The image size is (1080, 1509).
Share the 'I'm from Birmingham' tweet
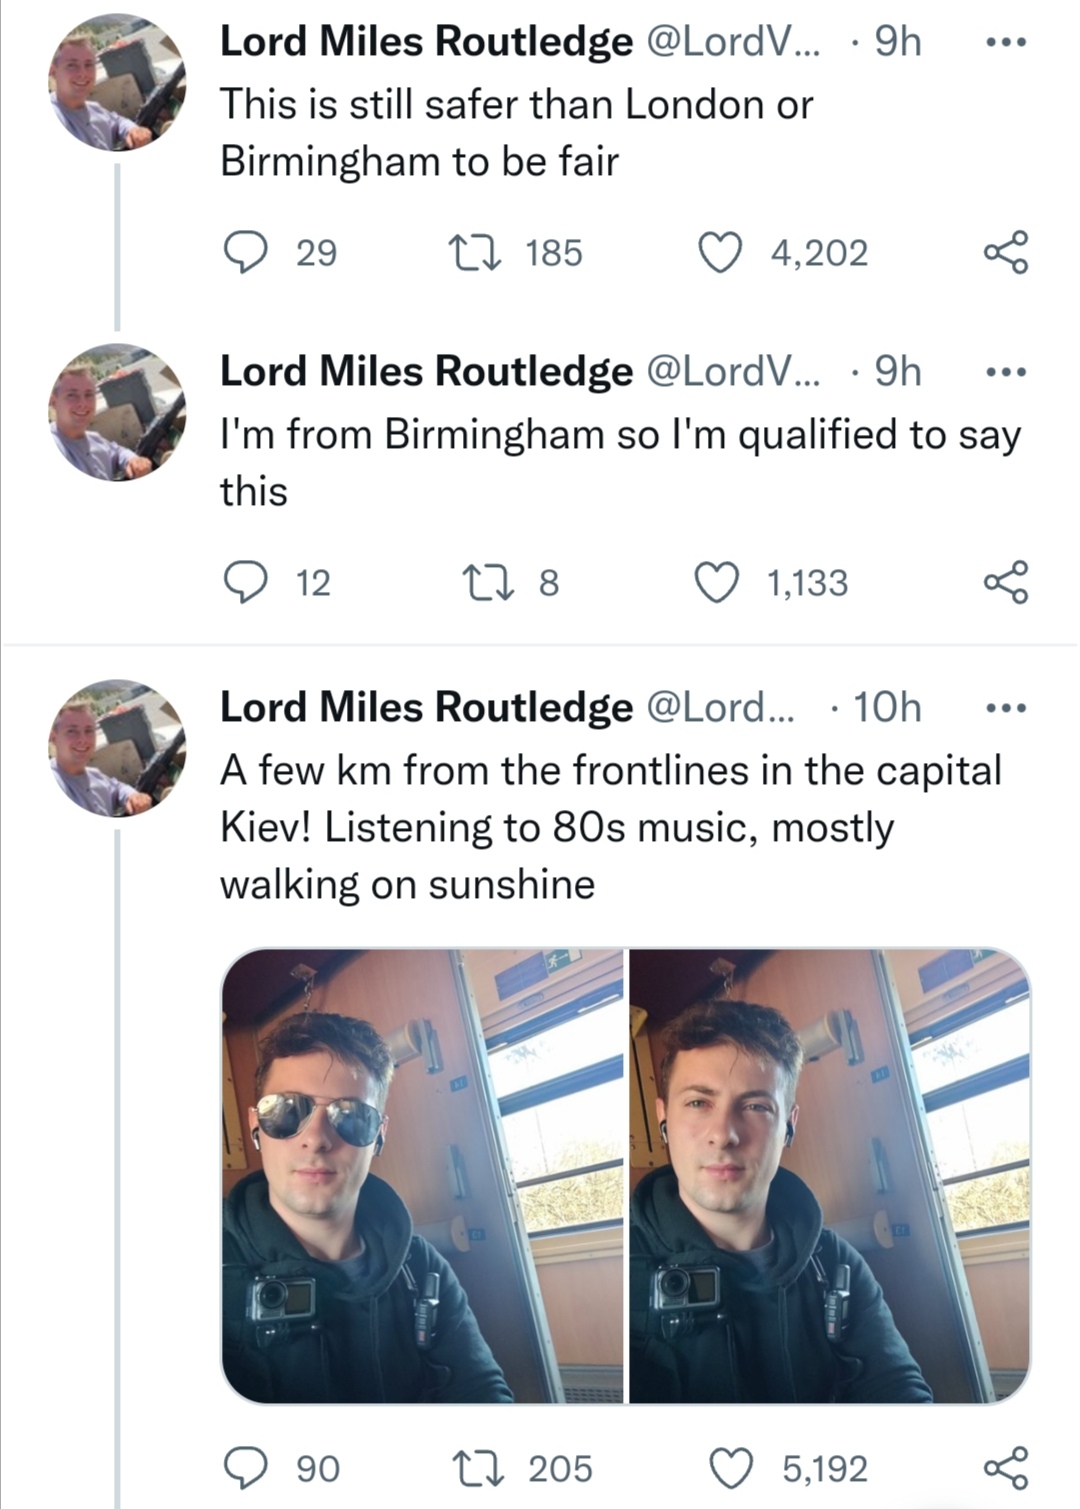tap(1005, 582)
